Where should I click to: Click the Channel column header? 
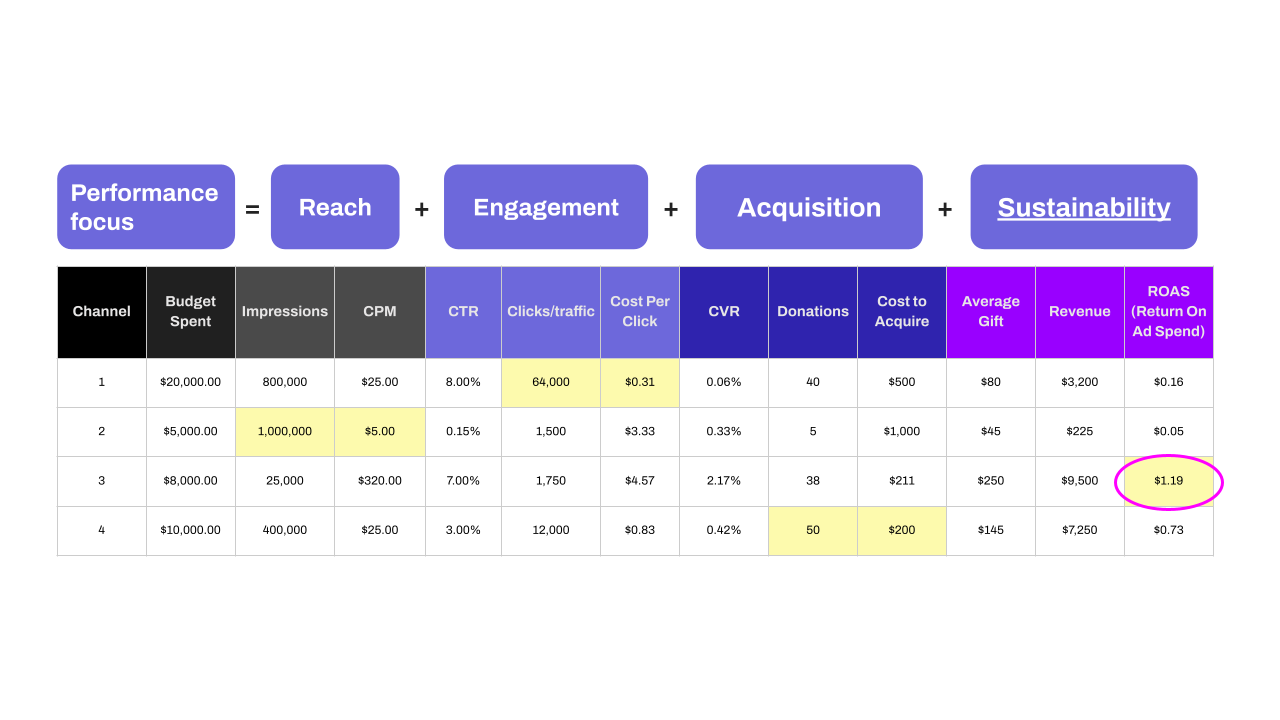102,312
